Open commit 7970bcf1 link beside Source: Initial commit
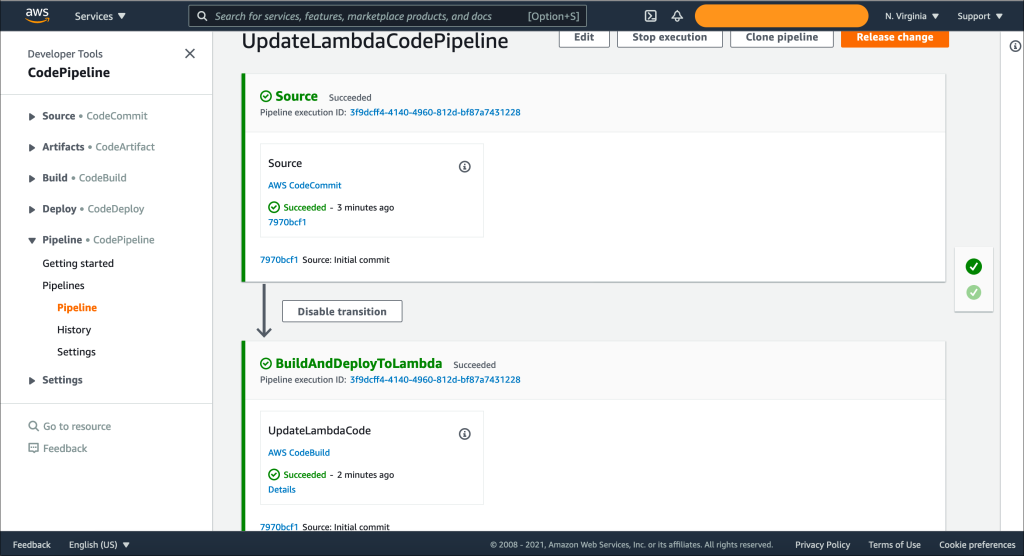The image size is (1024, 556). click(x=279, y=260)
